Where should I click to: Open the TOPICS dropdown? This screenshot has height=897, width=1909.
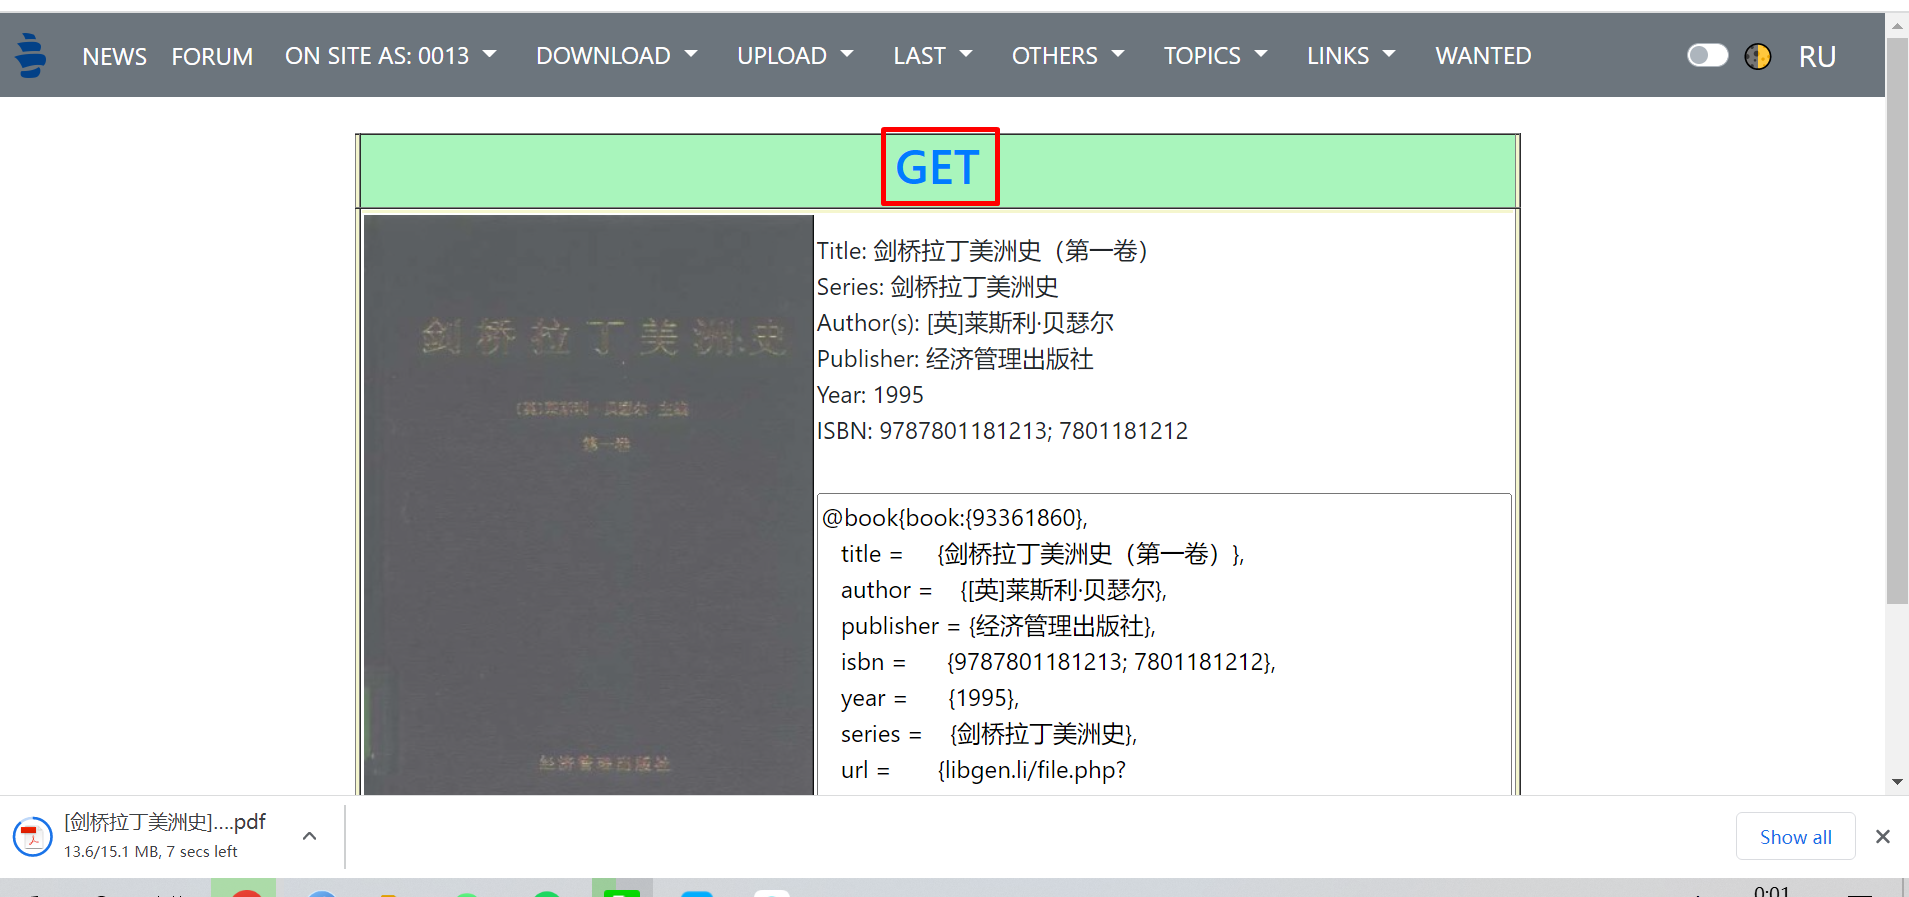point(1215,56)
